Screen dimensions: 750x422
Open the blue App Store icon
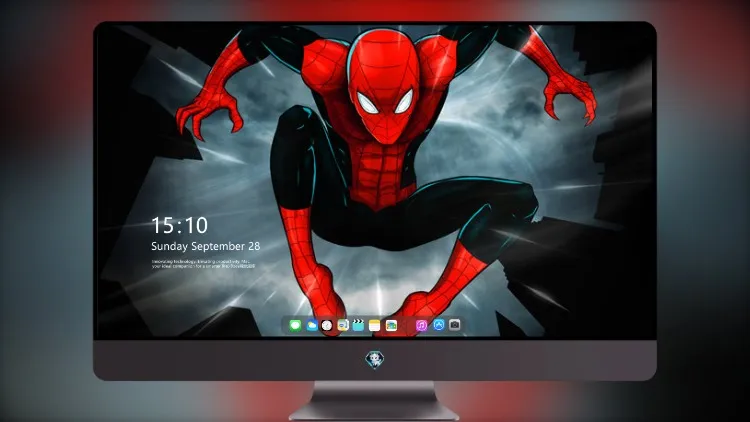439,325
